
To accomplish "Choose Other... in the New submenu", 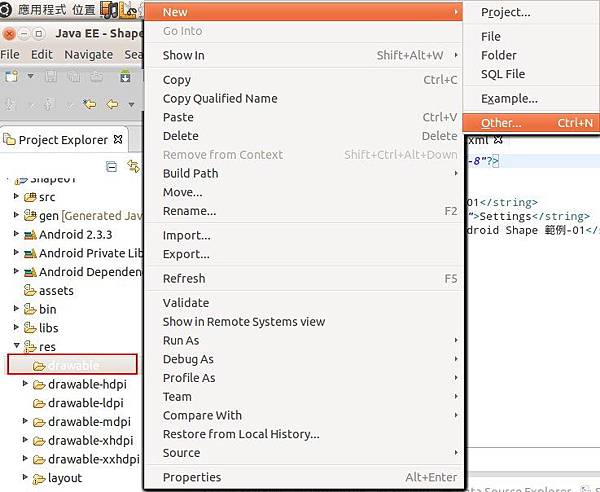I will pyautogui.click(x=531, y=123).
